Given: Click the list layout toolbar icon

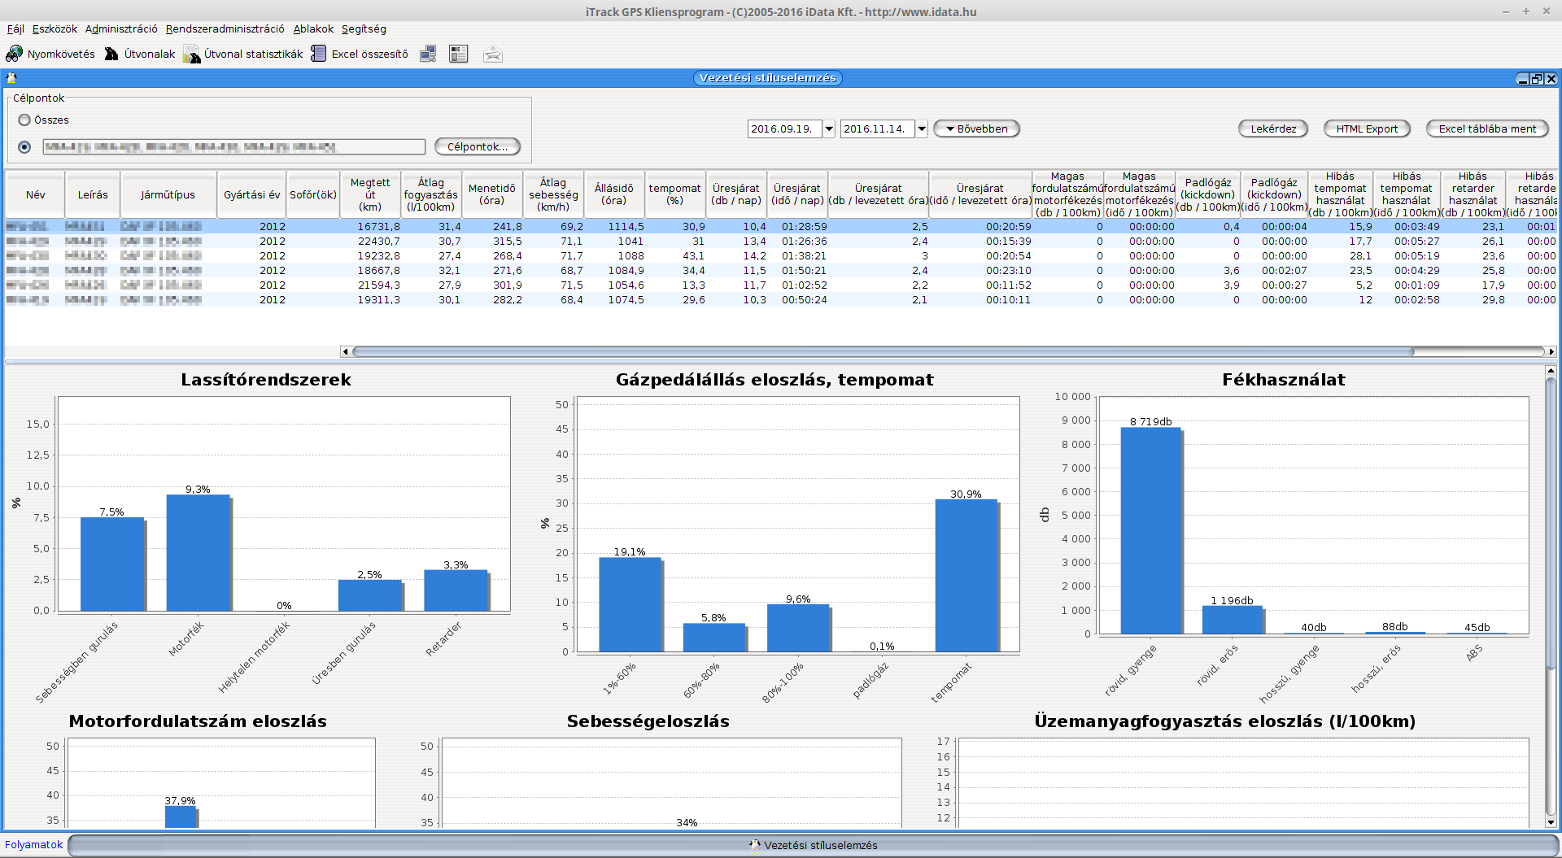Looking at the screenshot, I should (x=459, y=54).
